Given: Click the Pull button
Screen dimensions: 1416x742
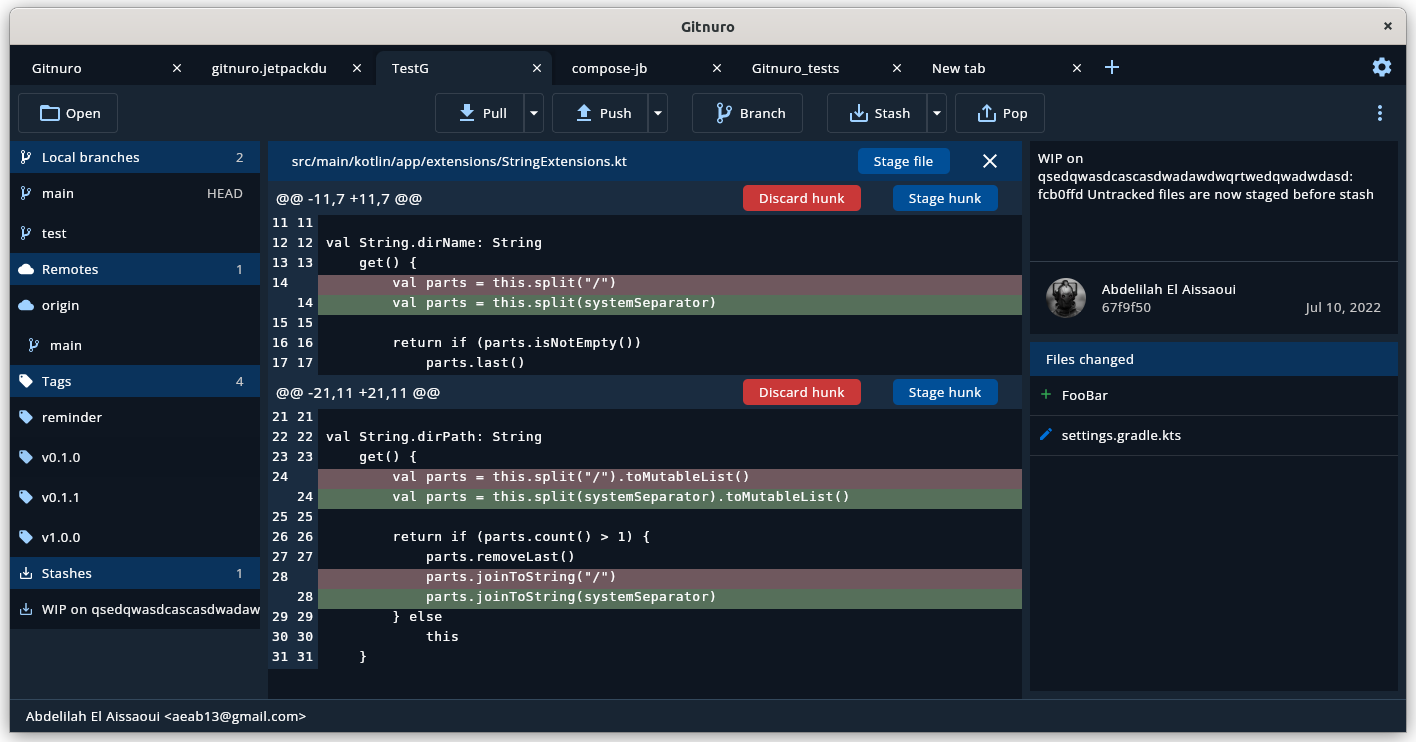Looking at the screenshot, I should tap(480, 113).
